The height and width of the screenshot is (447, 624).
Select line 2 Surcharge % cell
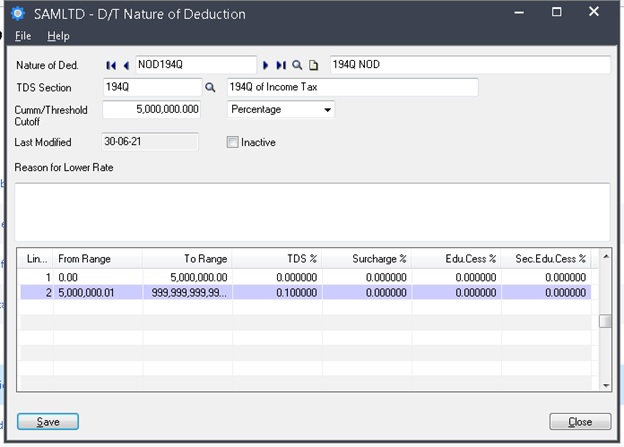pos(367,293)
